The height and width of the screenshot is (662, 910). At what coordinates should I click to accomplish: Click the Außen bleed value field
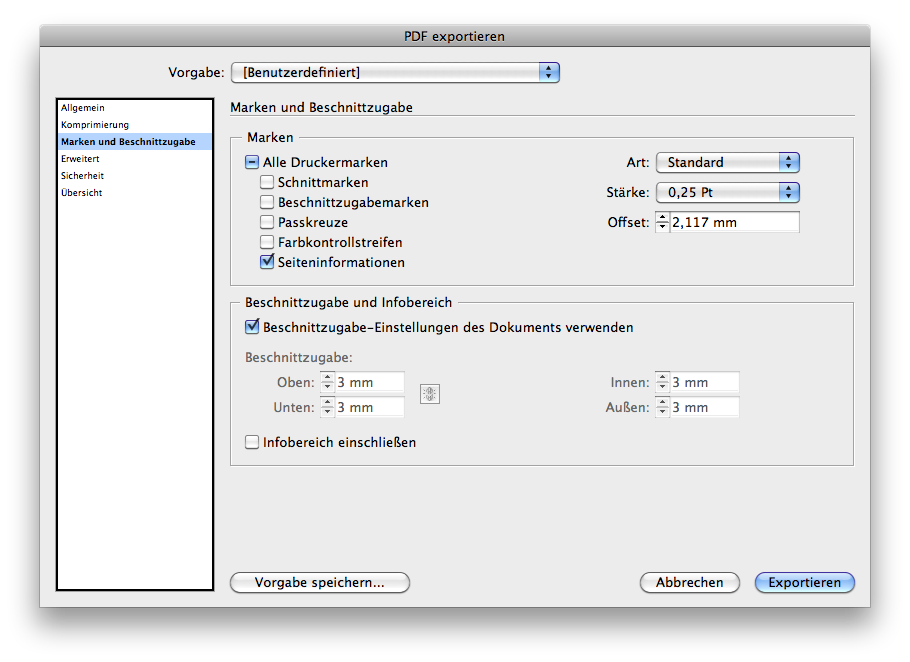(705, 407)
